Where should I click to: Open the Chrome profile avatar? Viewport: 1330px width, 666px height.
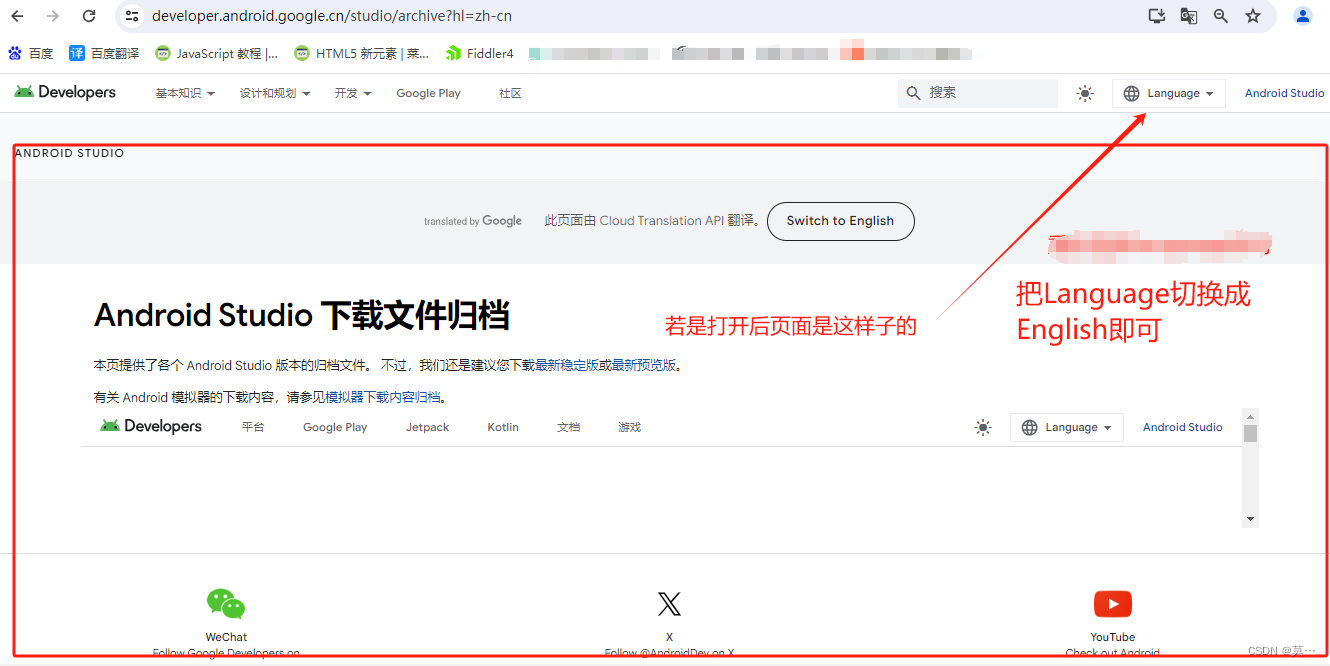[1303, 16]
